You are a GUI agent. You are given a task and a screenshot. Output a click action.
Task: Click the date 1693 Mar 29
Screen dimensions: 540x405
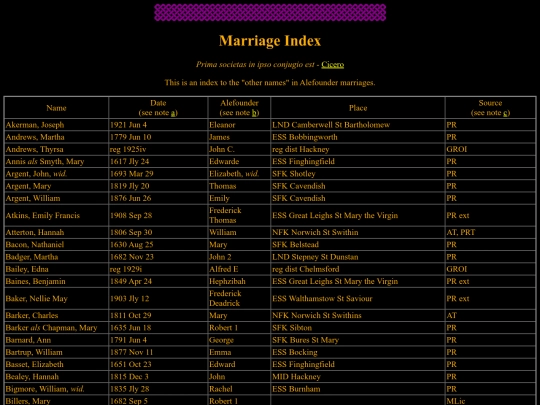132,174
